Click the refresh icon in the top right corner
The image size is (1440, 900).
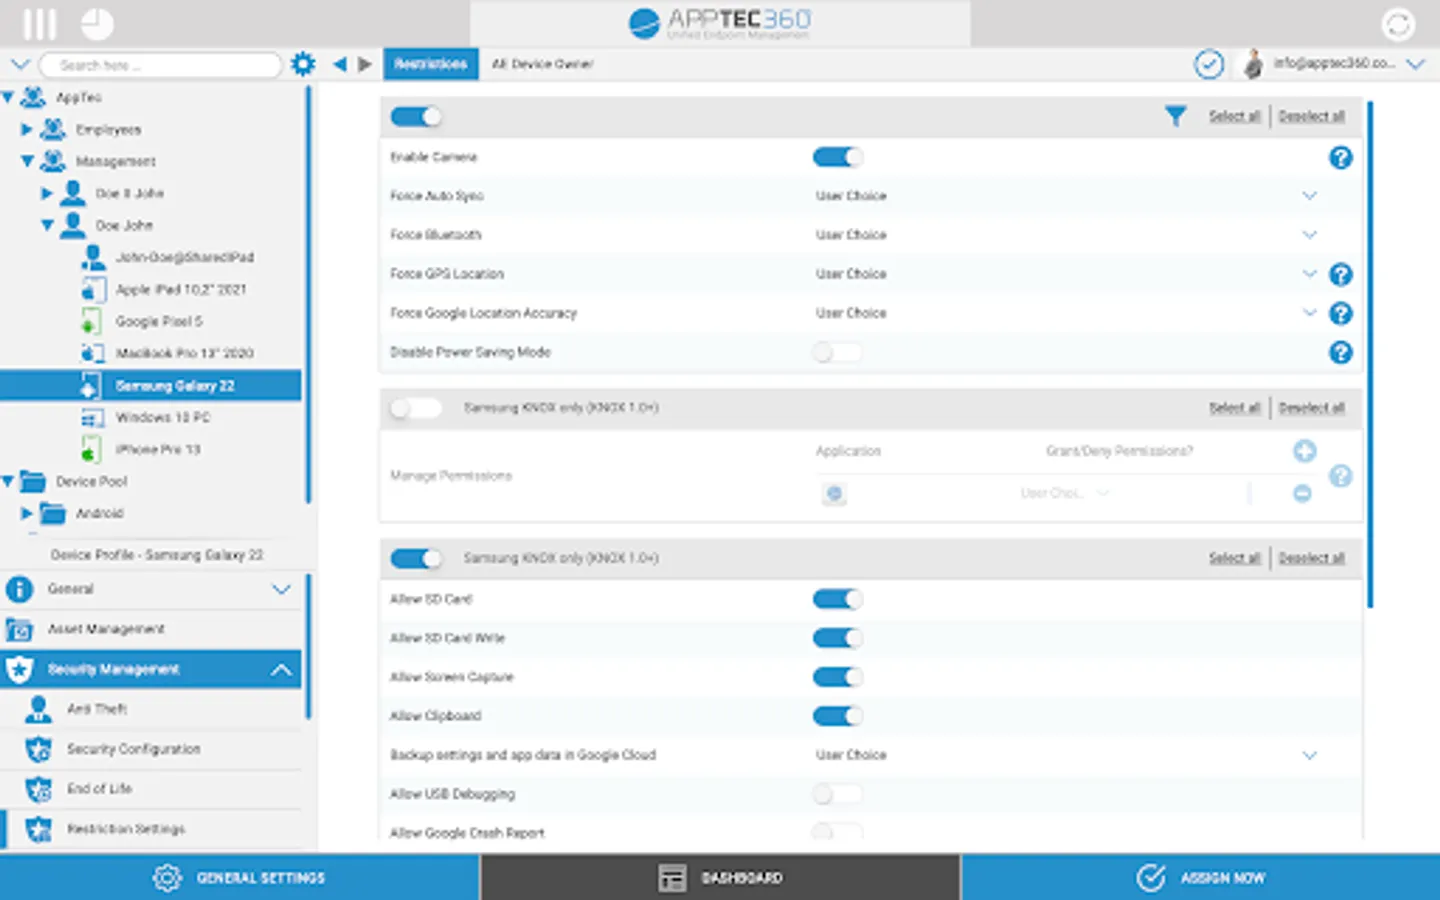[1398, 24]
